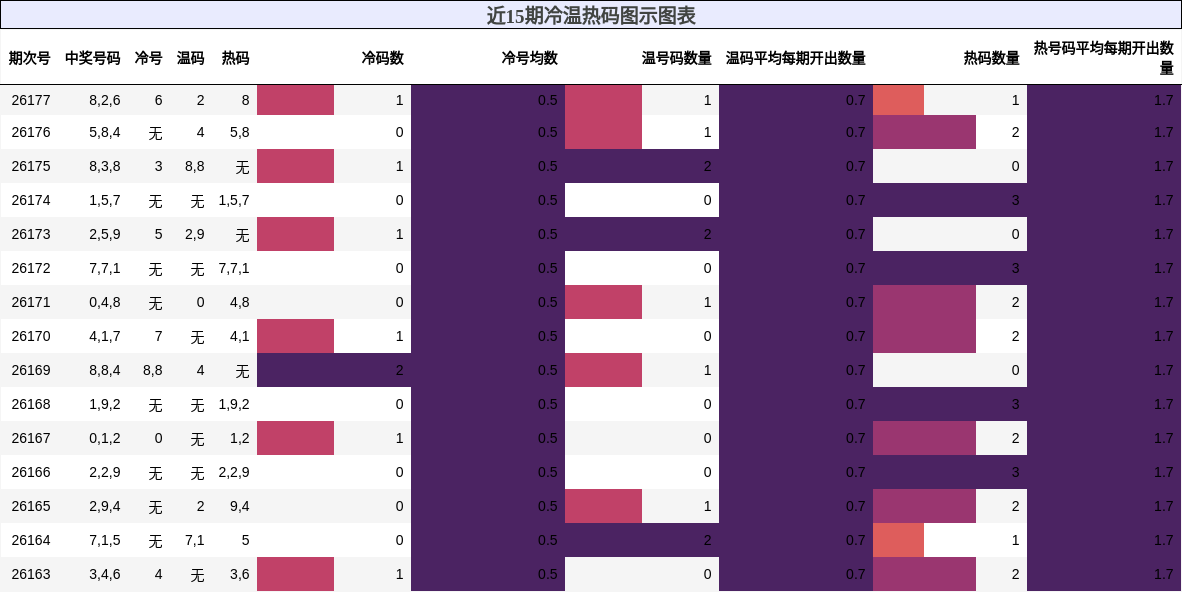
Task: Click cold average 0.5 in row 26170
Action: (548, 336)
